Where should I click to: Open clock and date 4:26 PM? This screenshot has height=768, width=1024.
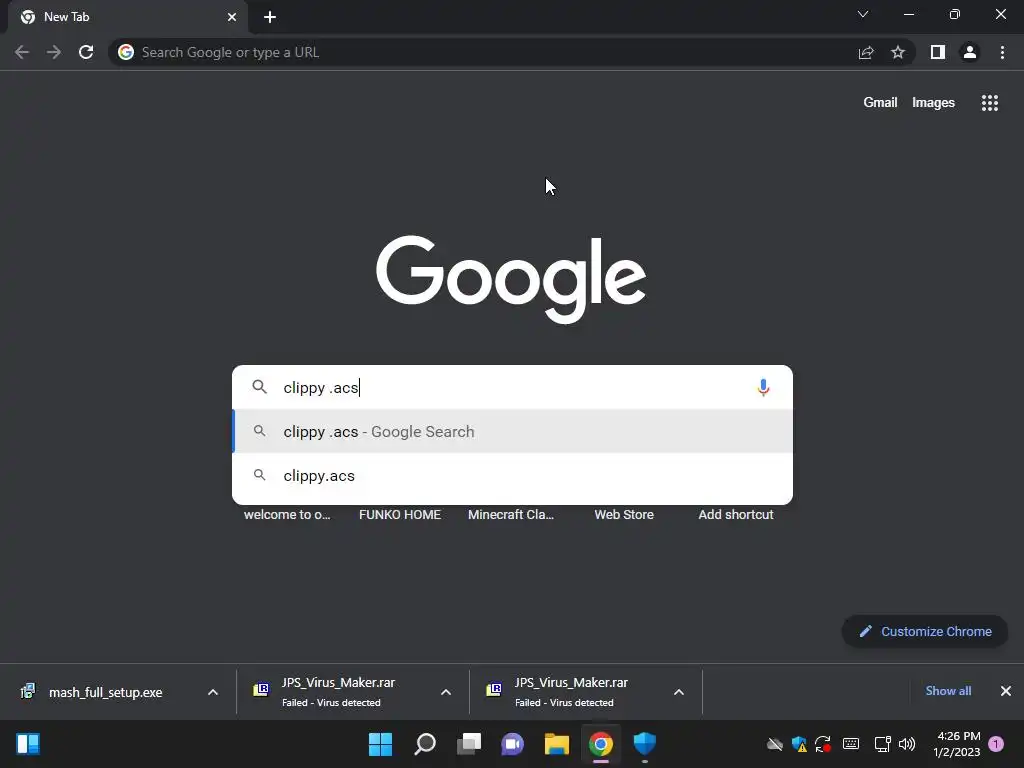[x=957, y=744]
